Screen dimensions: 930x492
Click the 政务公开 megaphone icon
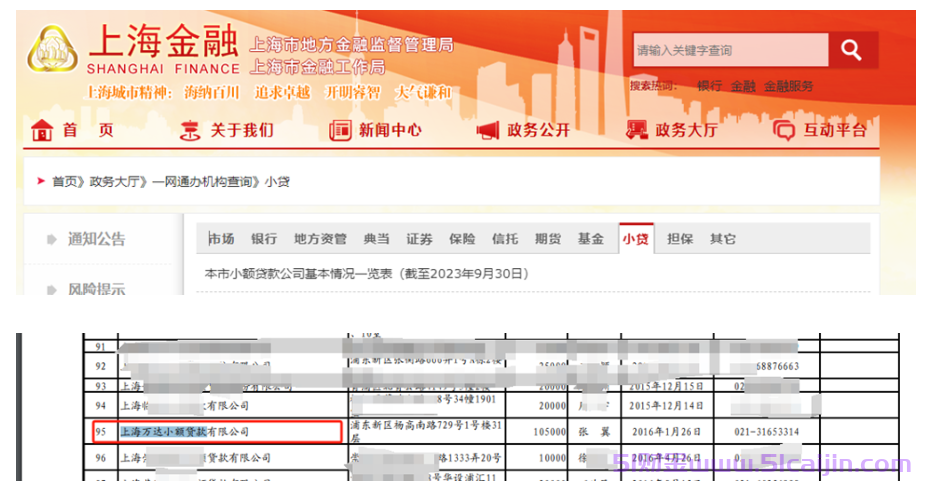tap(488, 130)
